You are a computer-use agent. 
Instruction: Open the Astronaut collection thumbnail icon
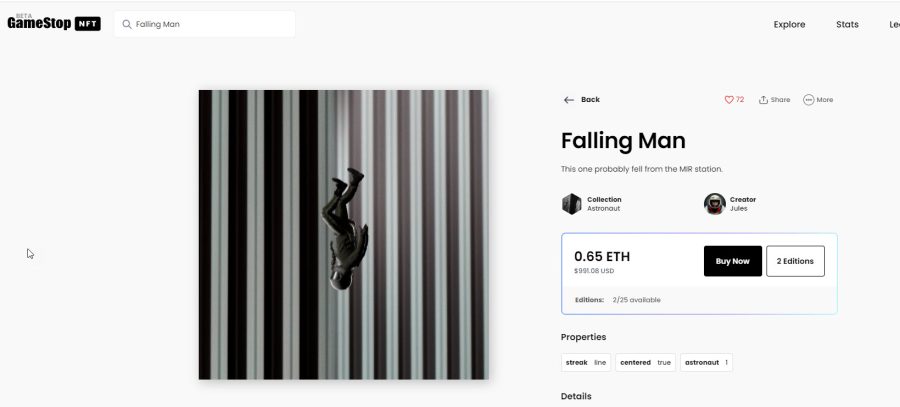pos(572,204)
